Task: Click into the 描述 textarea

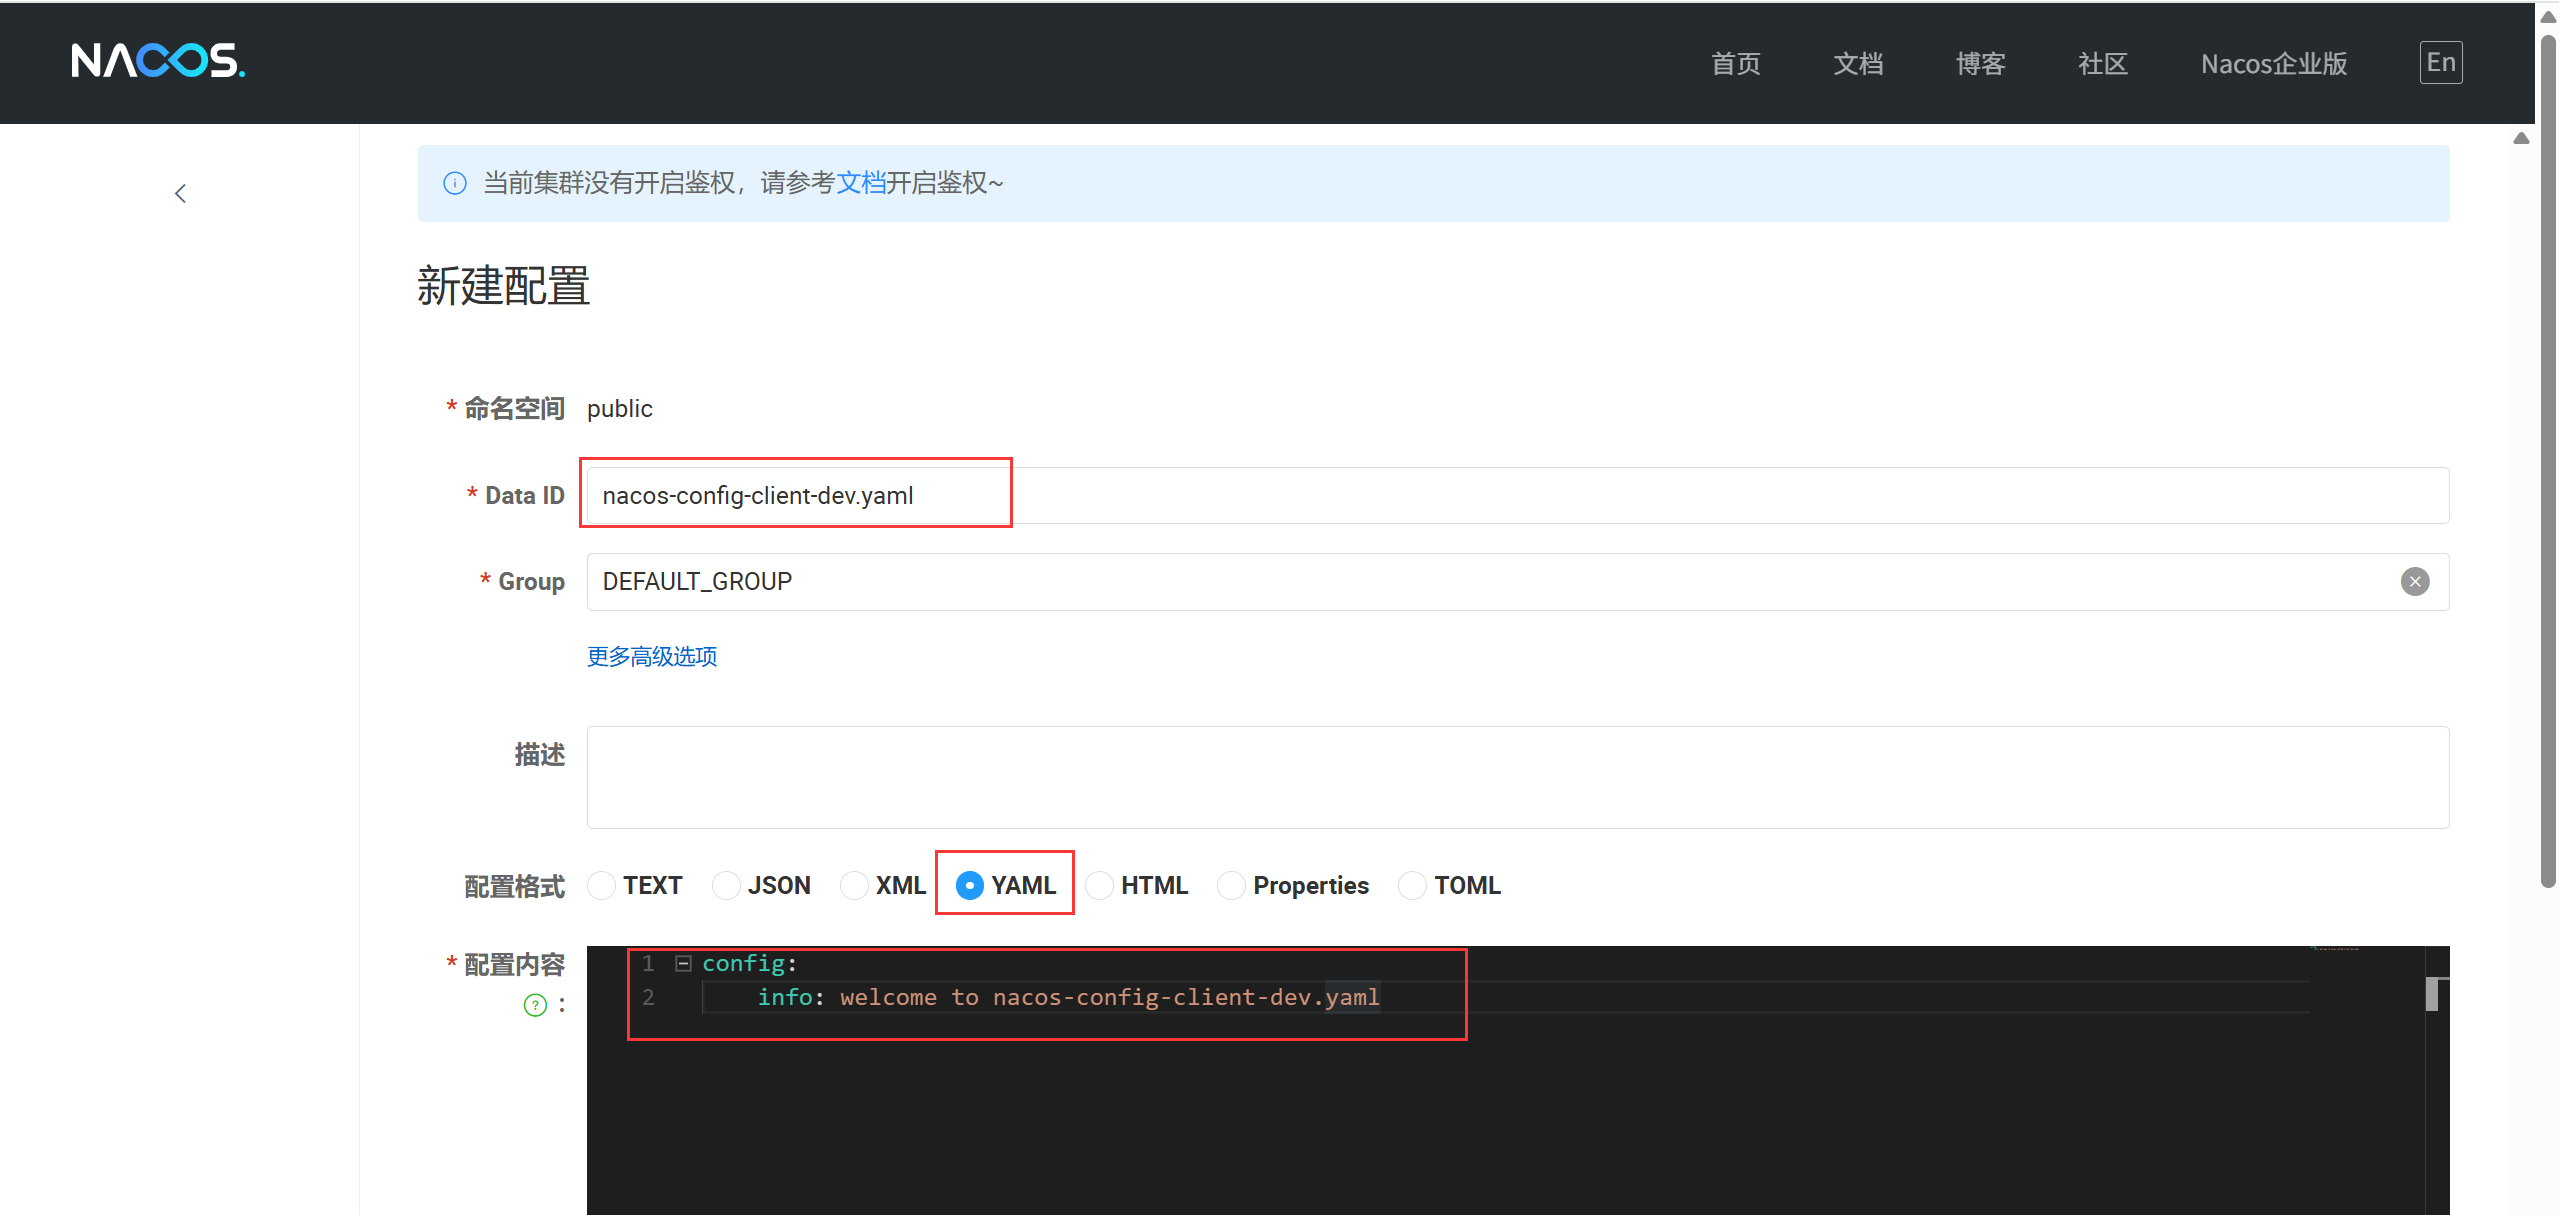Action: tap(1518, 777)
